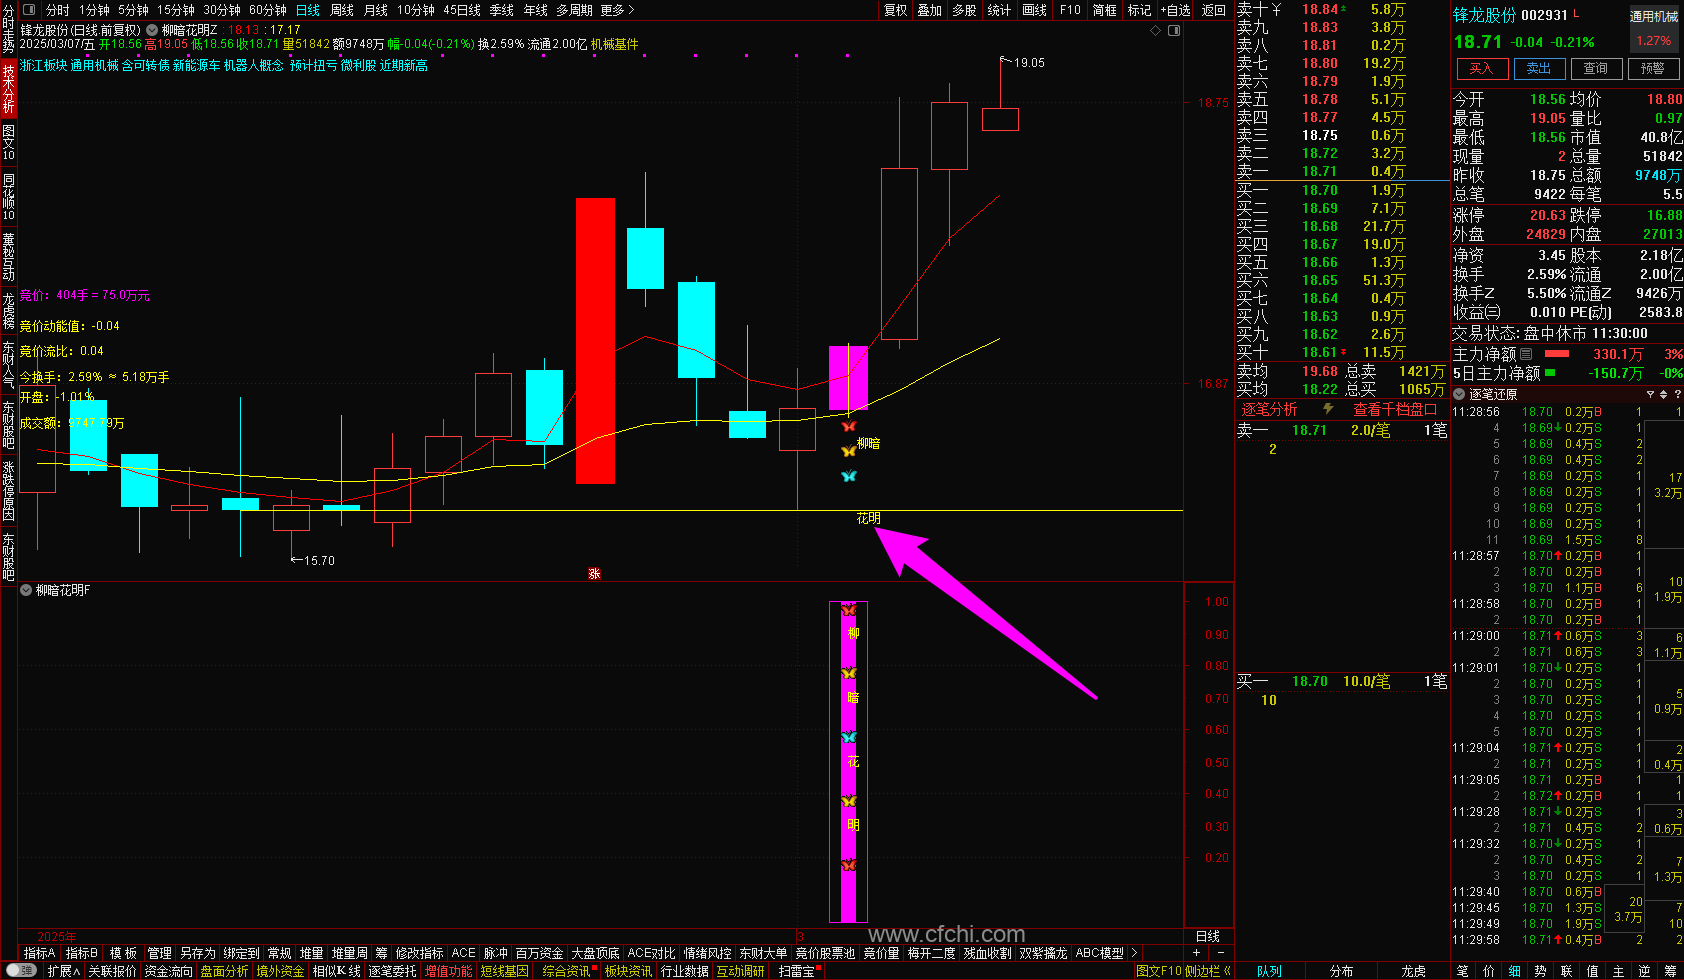1684x980 pixels.
Task: Select the 队列 tab under order panel
Action: (x=1269, y=971)
